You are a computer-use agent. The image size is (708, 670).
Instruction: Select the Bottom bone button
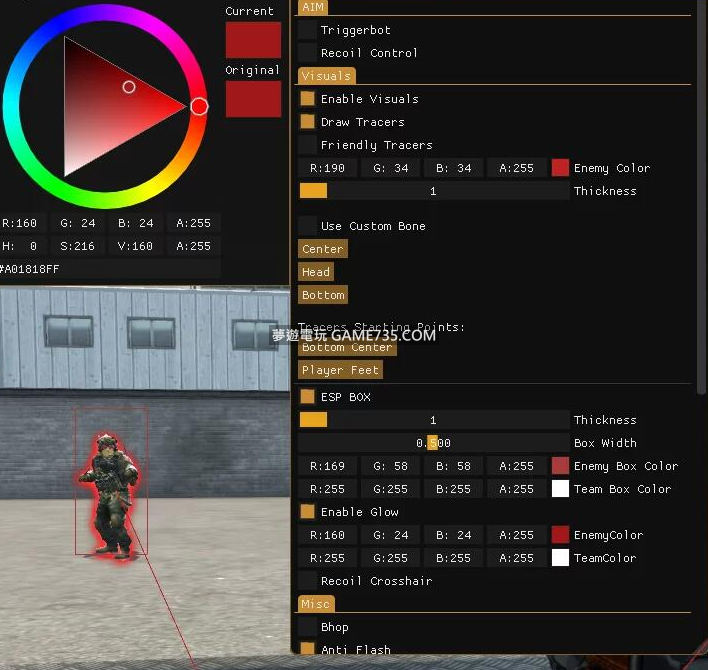click(x=323, y=295)
